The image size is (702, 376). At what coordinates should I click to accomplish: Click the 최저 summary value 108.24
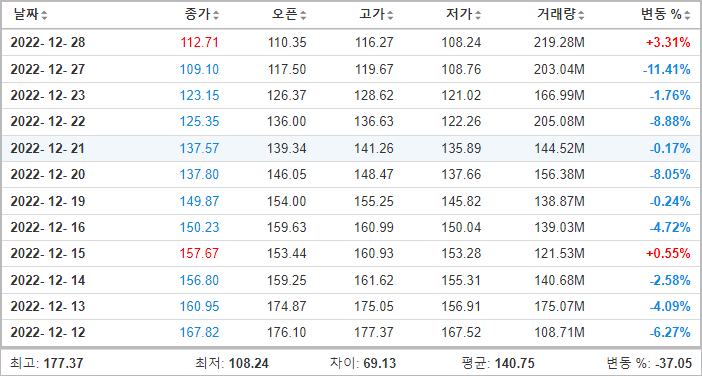(248, 363)
